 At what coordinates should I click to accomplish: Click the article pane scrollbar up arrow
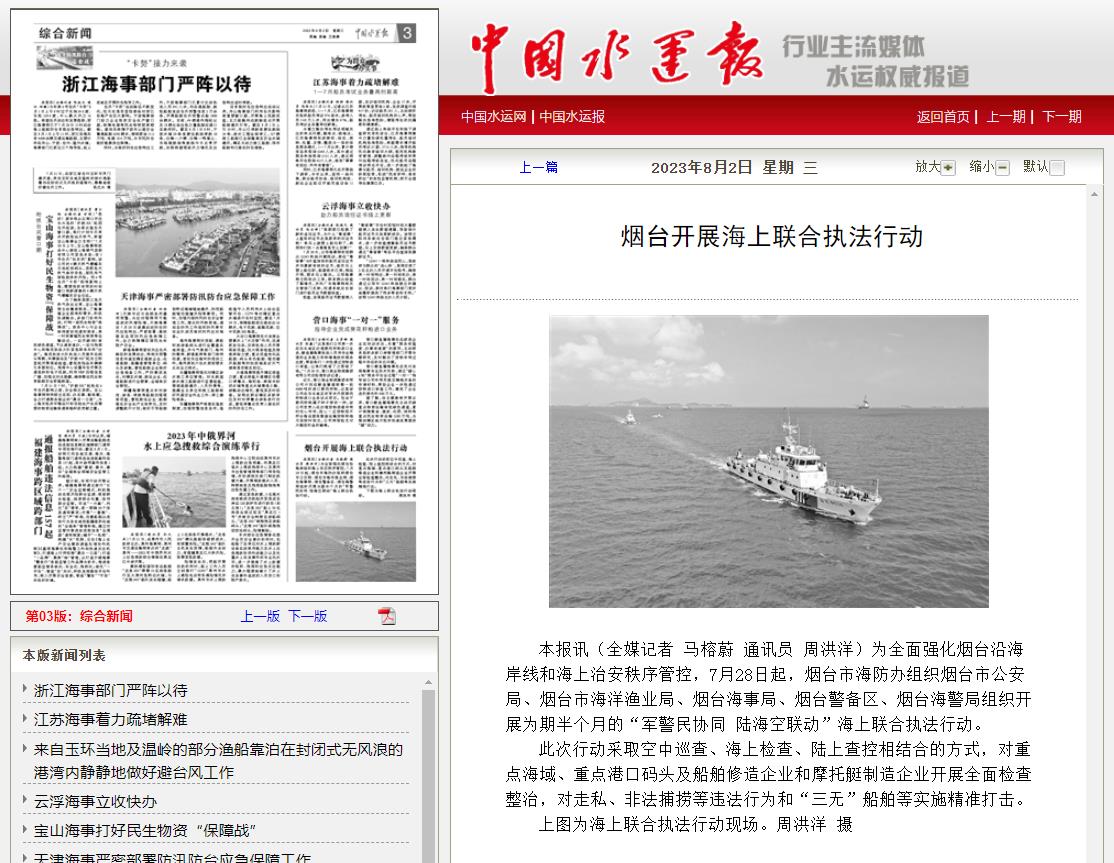[x=1094, y=194]
